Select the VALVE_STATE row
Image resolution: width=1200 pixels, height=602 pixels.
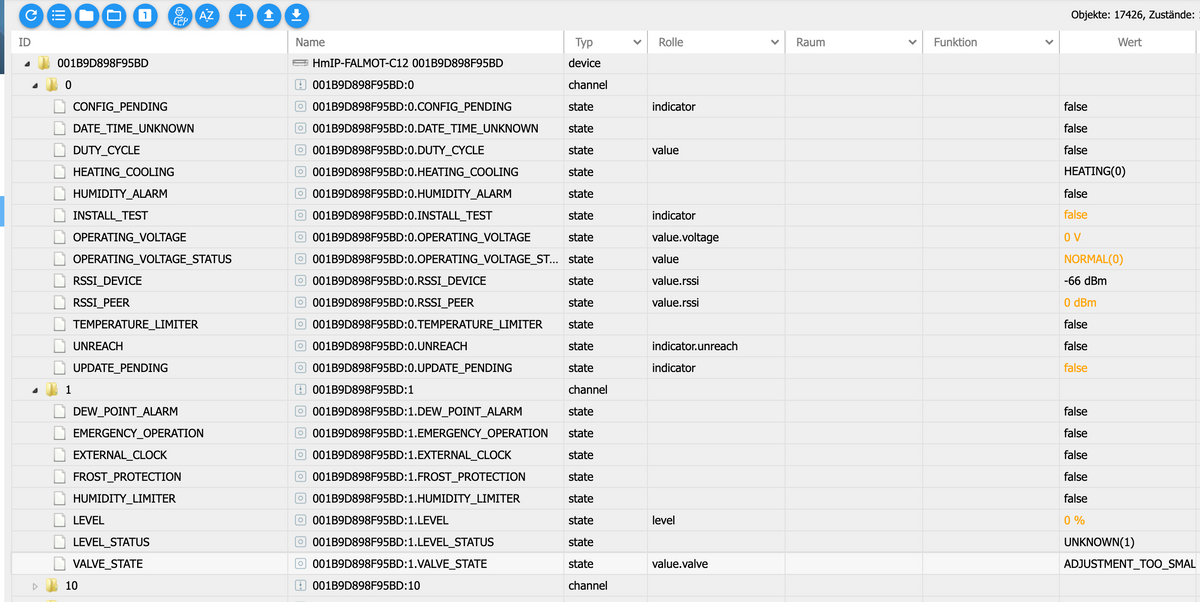[107, 564]
